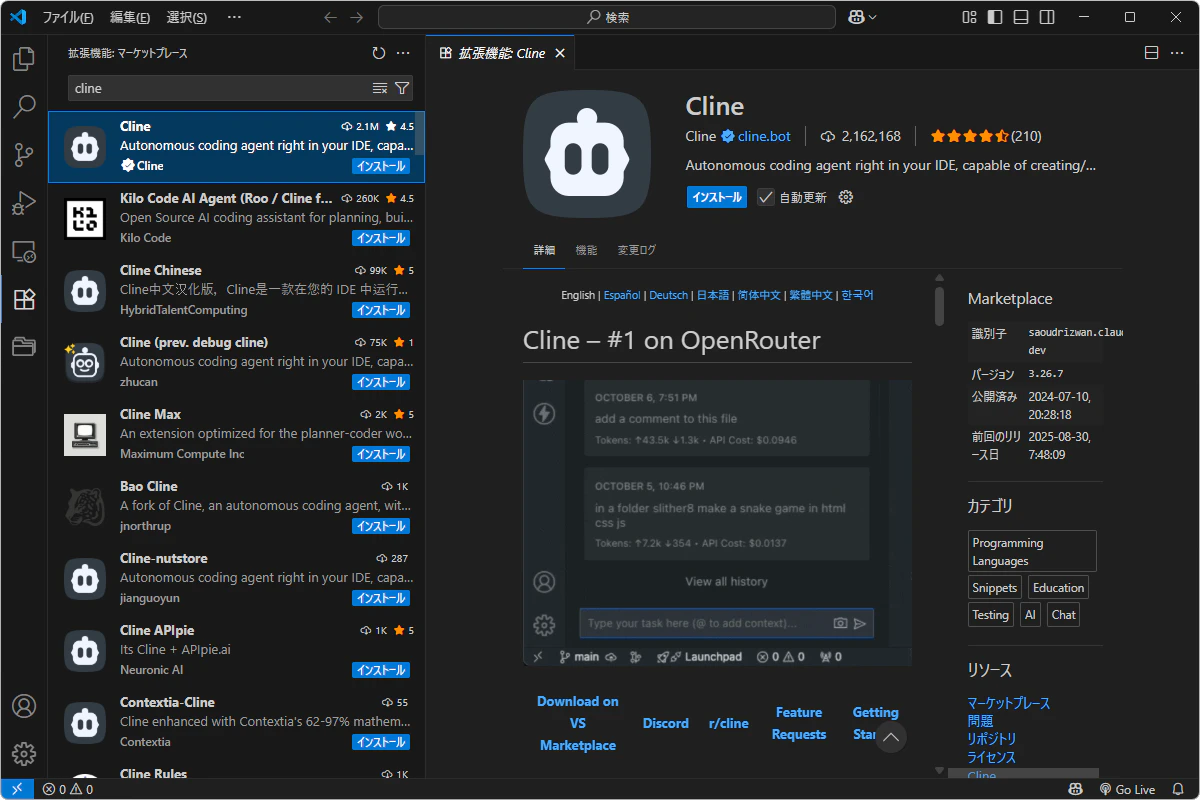Click the star rating for Cline
The height and width of the screenshot is (800, 1200).
[985, 136]
